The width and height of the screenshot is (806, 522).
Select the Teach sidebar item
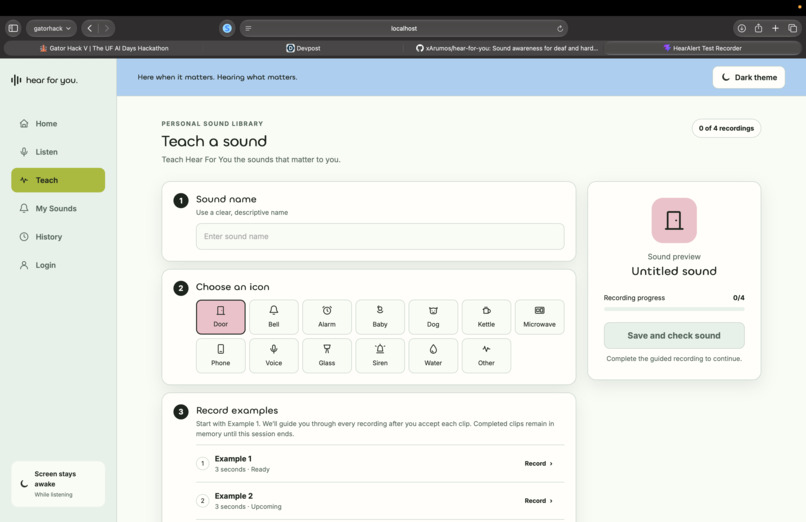tap(58, 180)
